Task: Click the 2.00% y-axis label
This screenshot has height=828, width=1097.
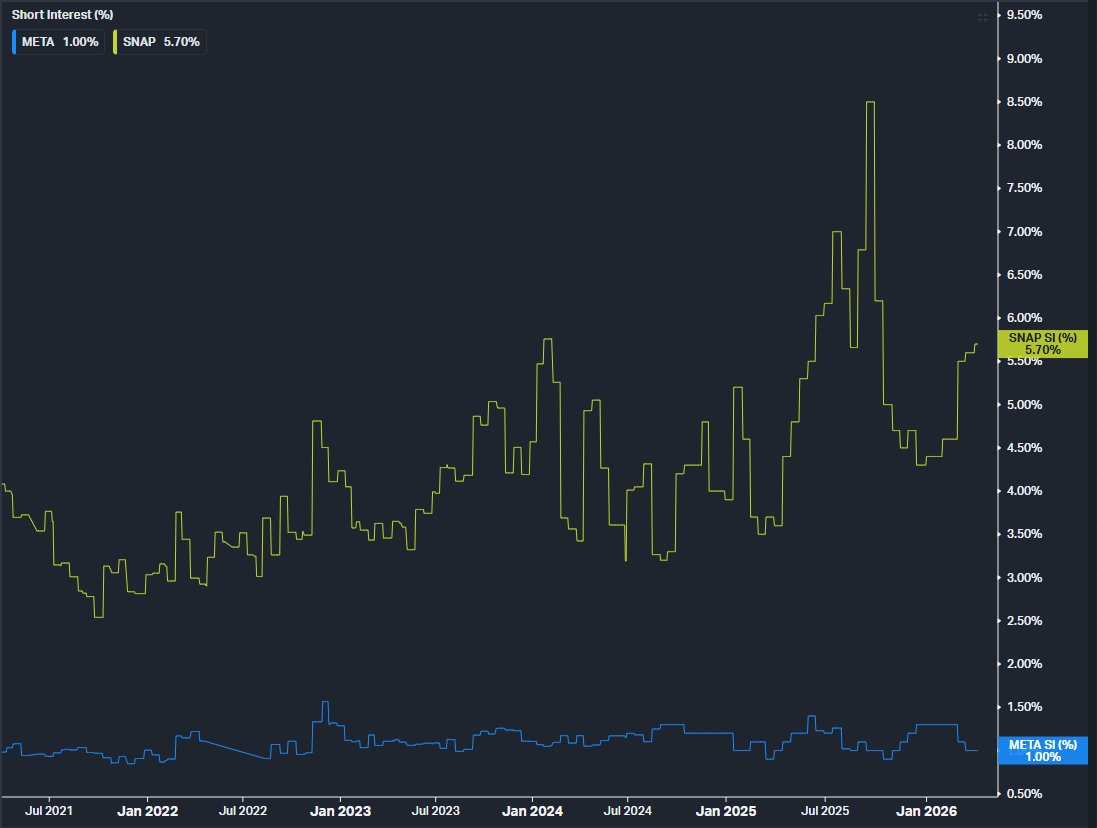Action: click(x=1024, y=664)
